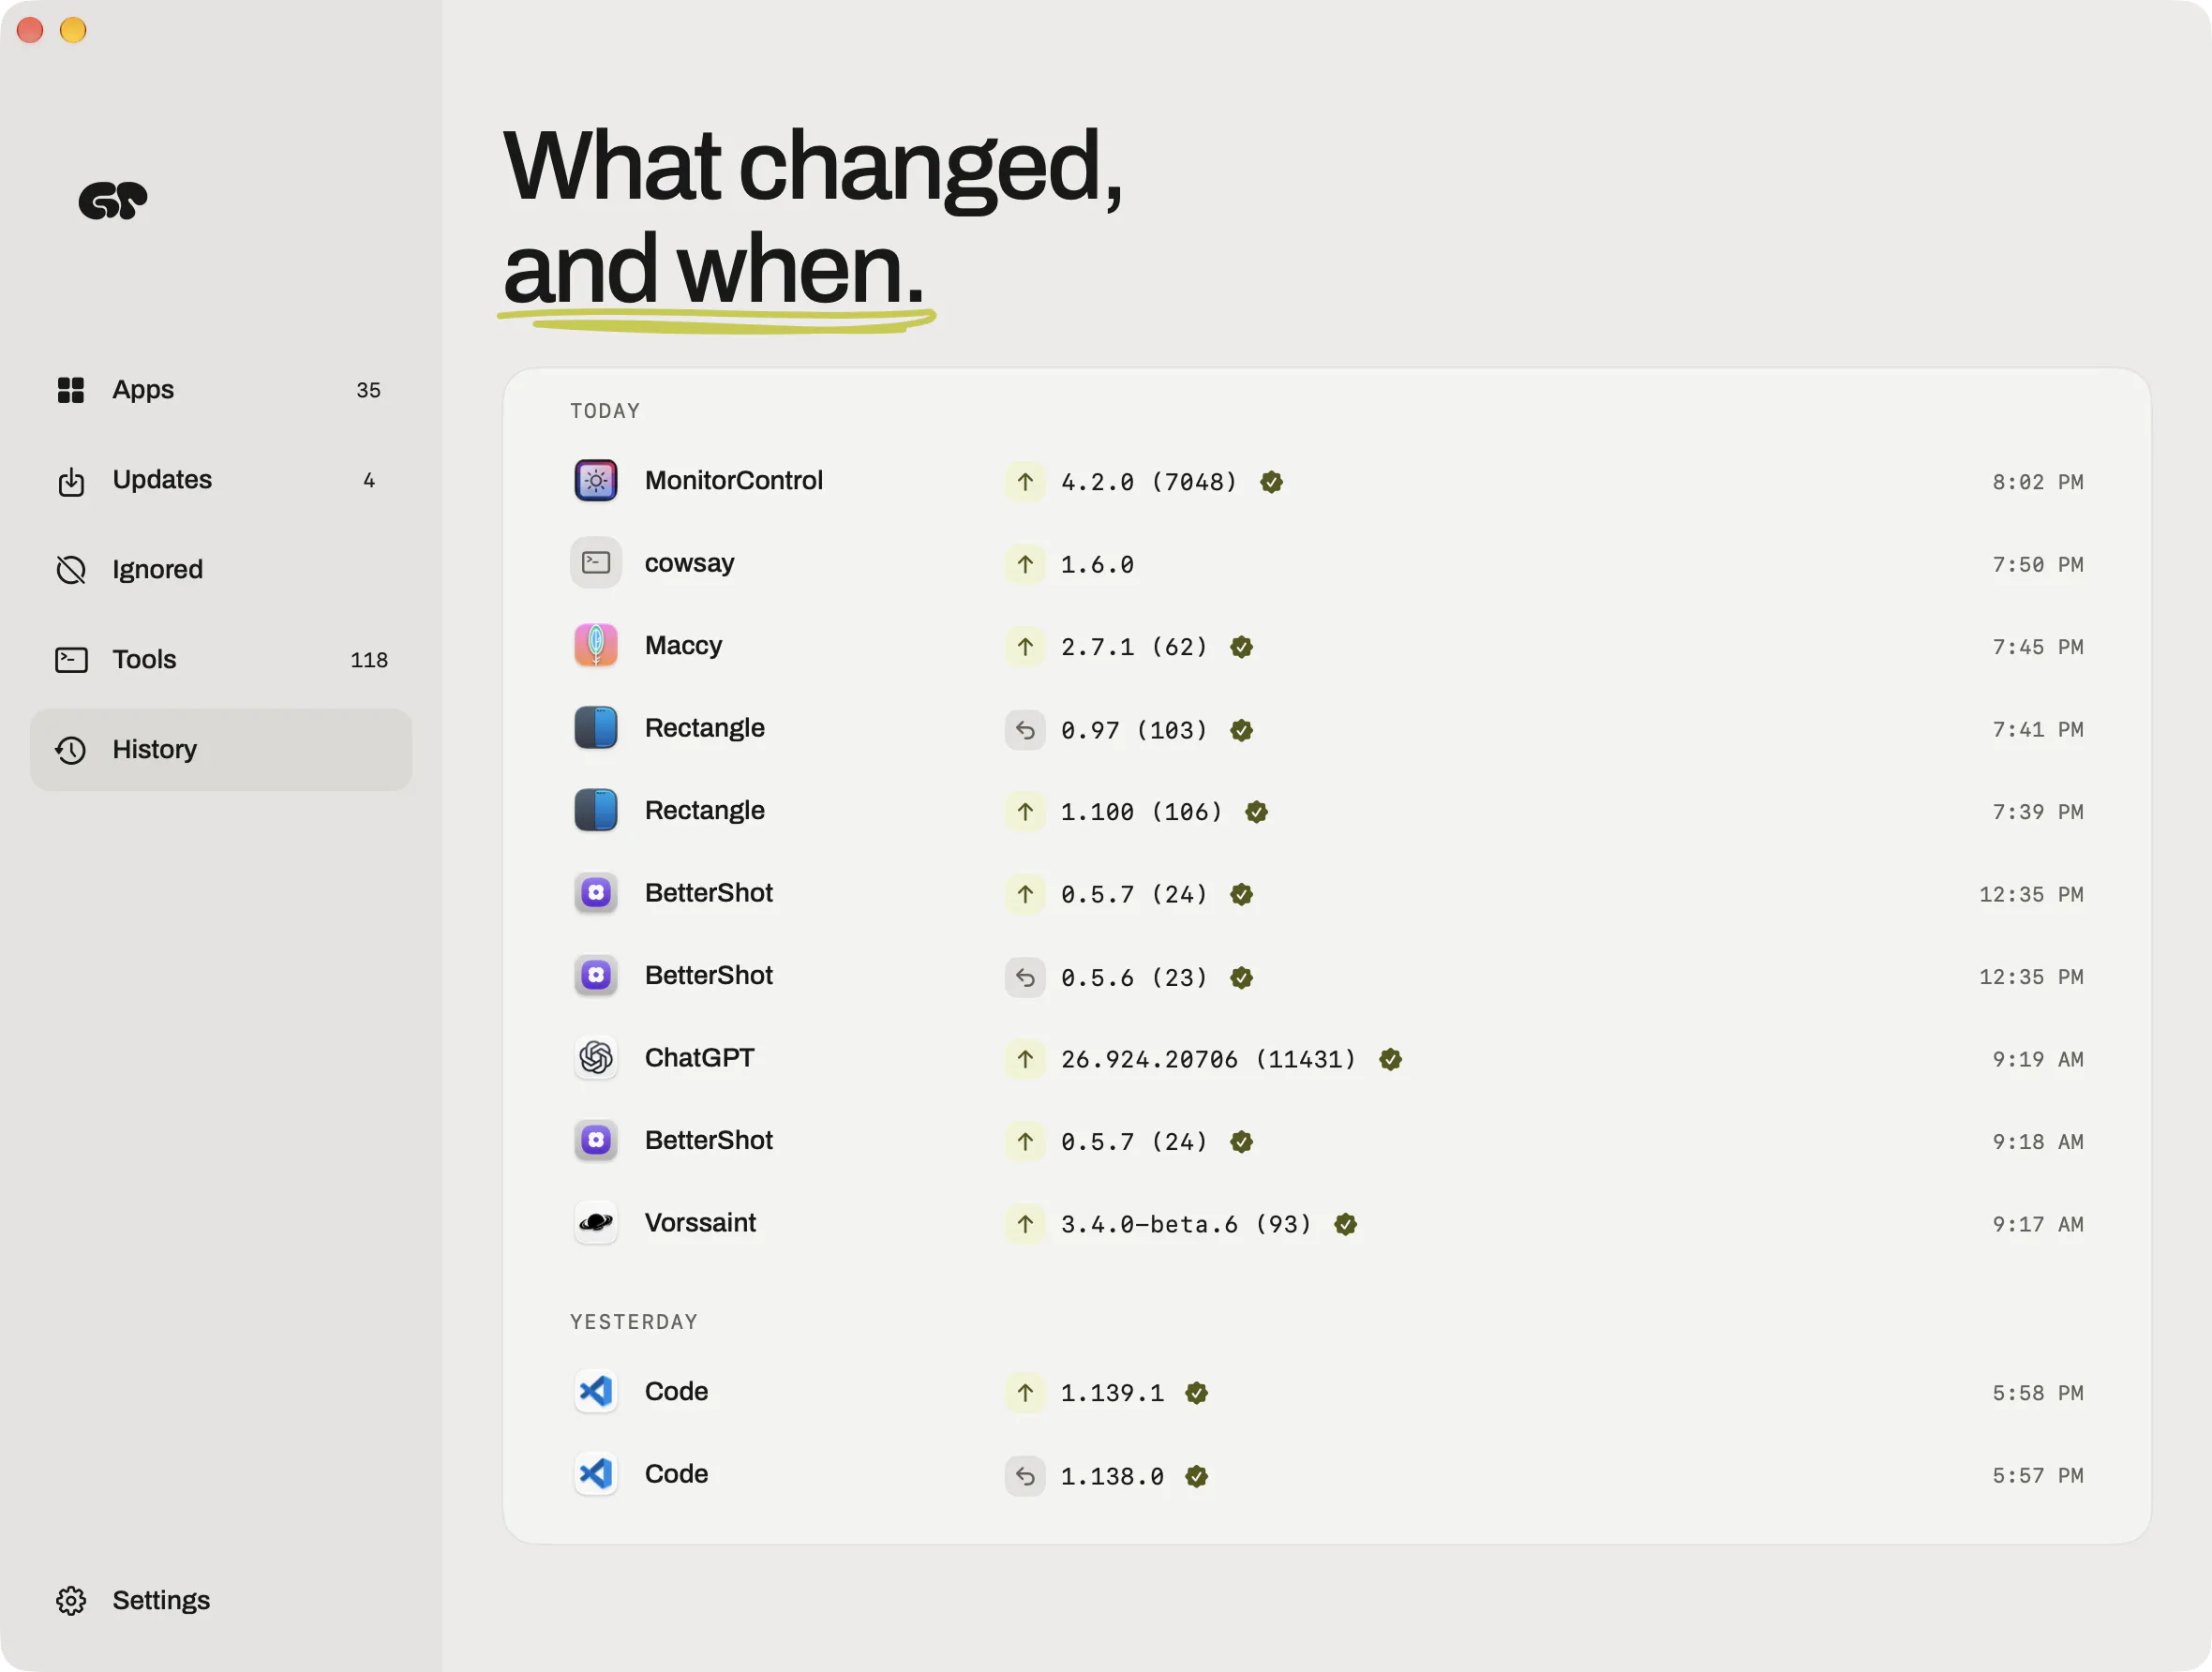Click the MonitorControl app icon
The width and height of the screenshot is (2212, 1672).
tap(596, 481)
